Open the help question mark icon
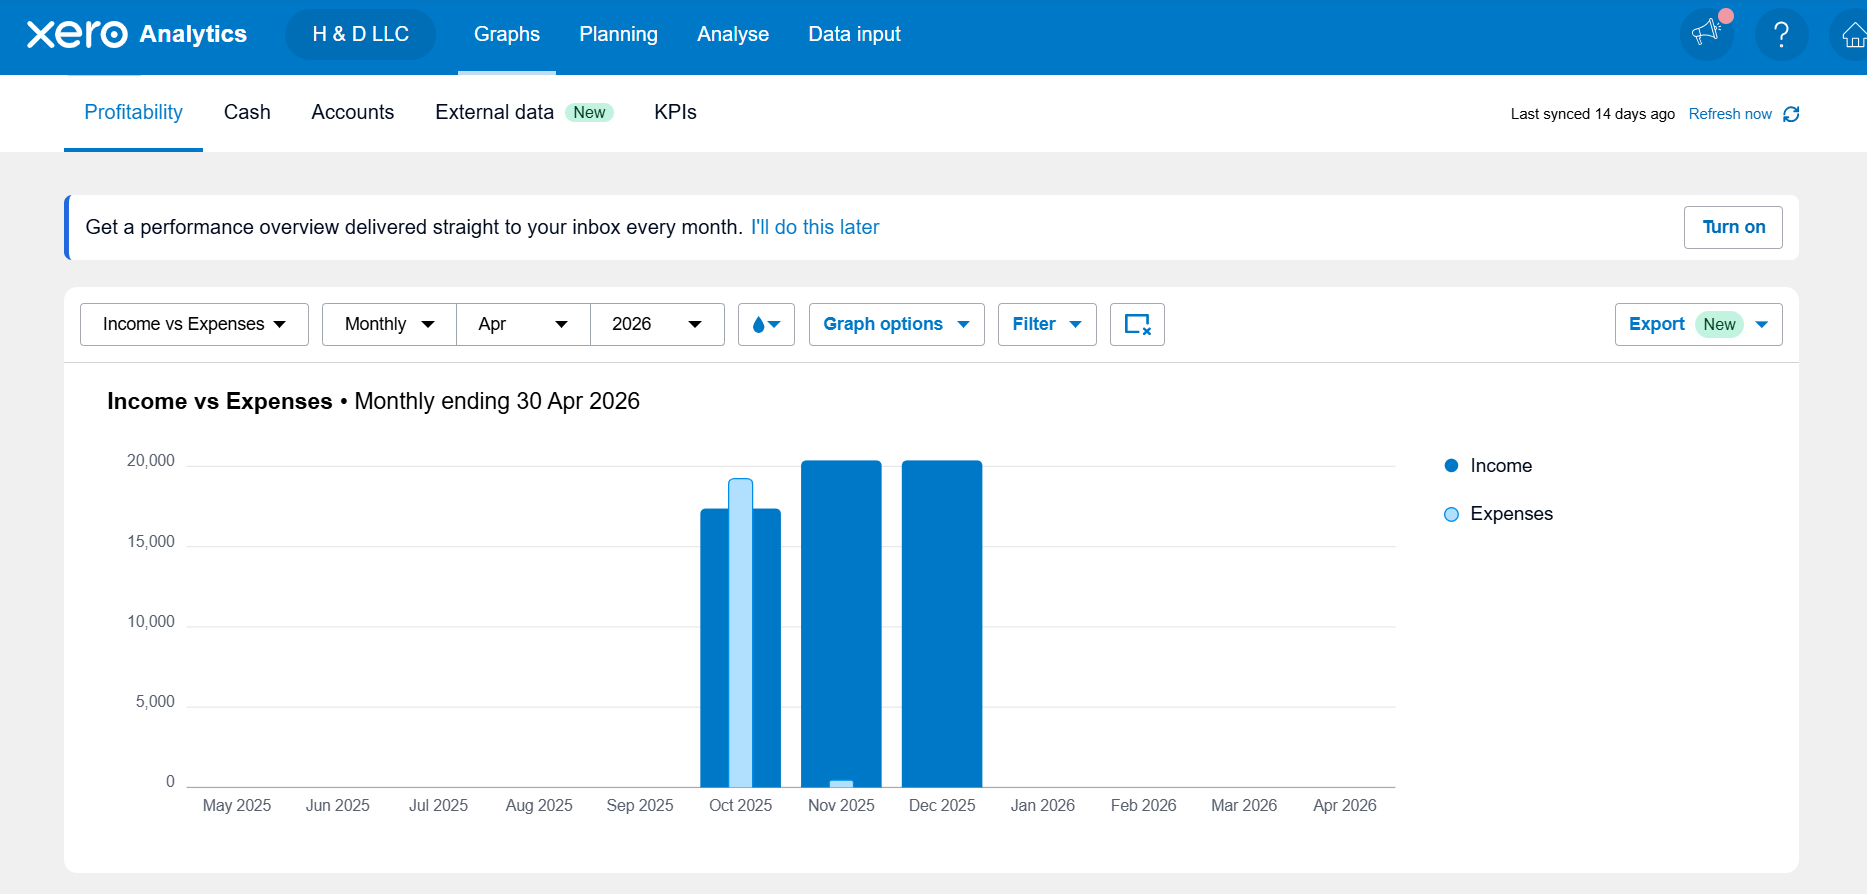This screenshot has height=894, width=1867. click(x=1781, y=34)
